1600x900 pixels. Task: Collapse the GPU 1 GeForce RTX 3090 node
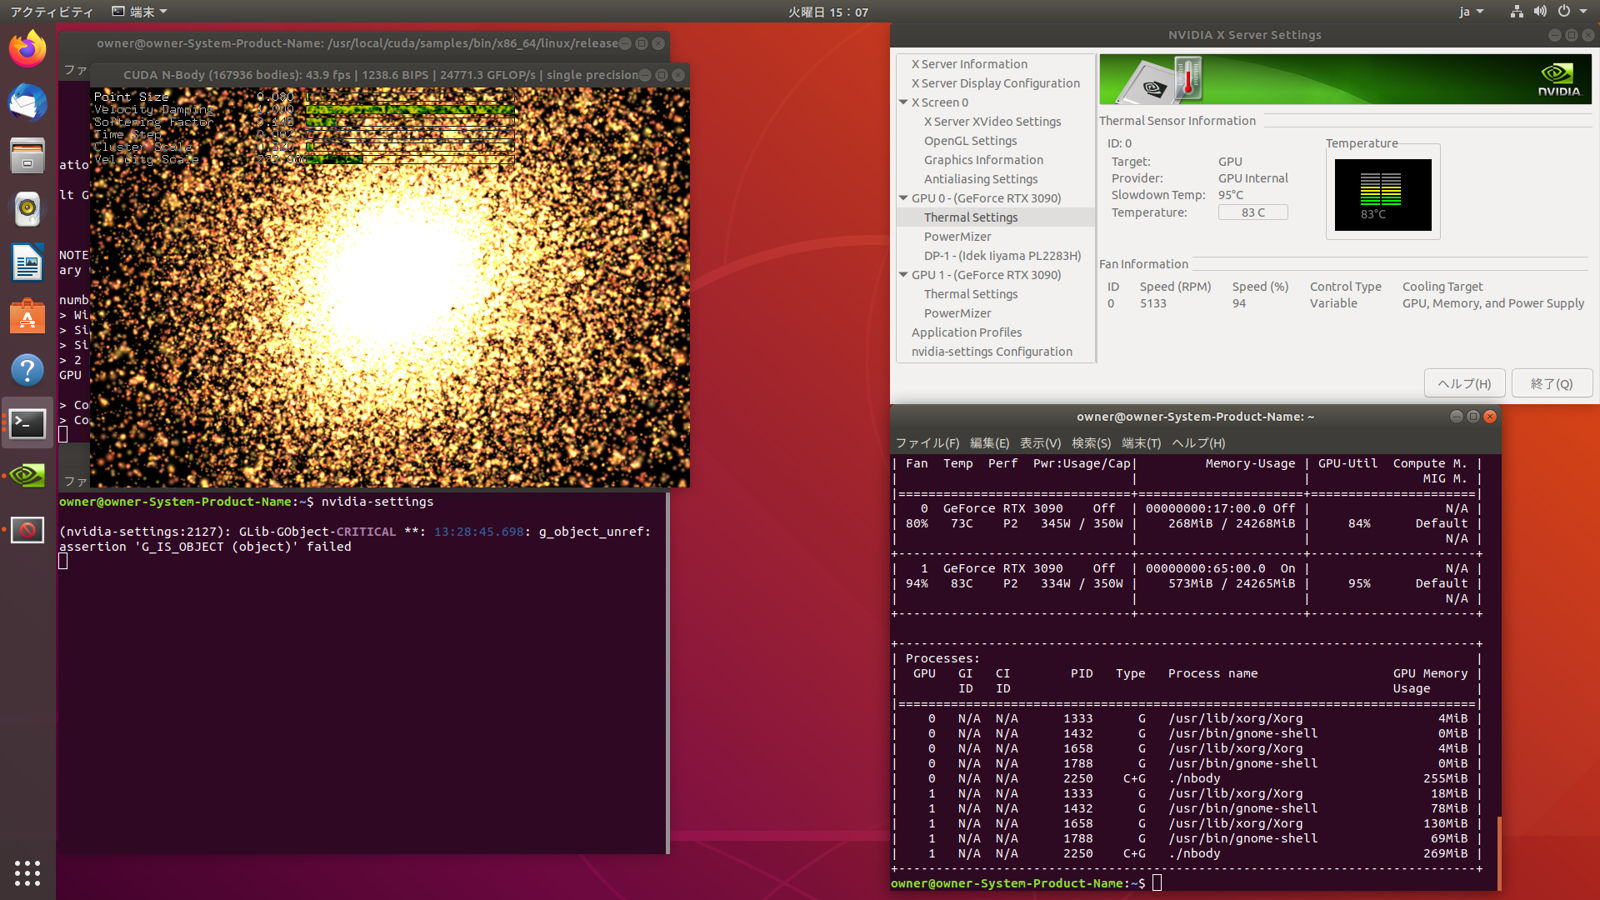(x=903, y=275)
